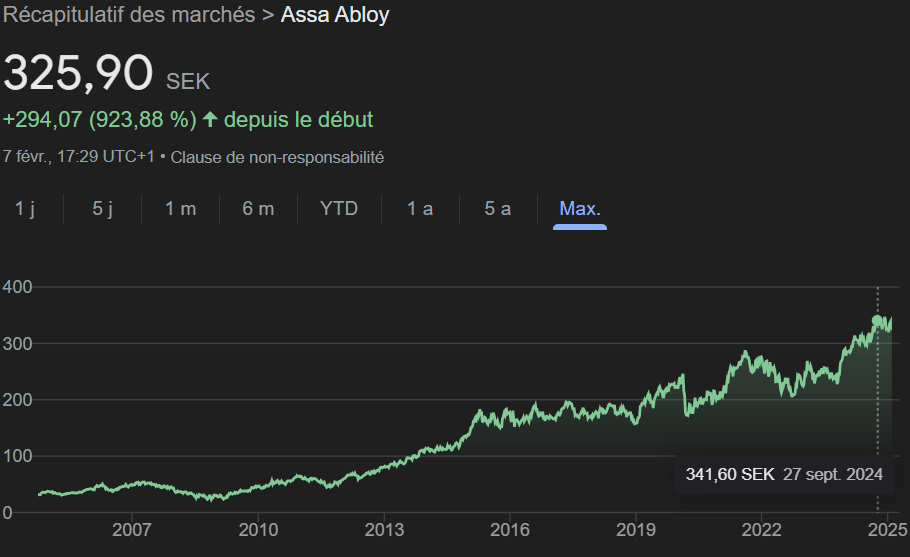
Task: Switch to the 1 j time range tab
Action: coord(25,209)
